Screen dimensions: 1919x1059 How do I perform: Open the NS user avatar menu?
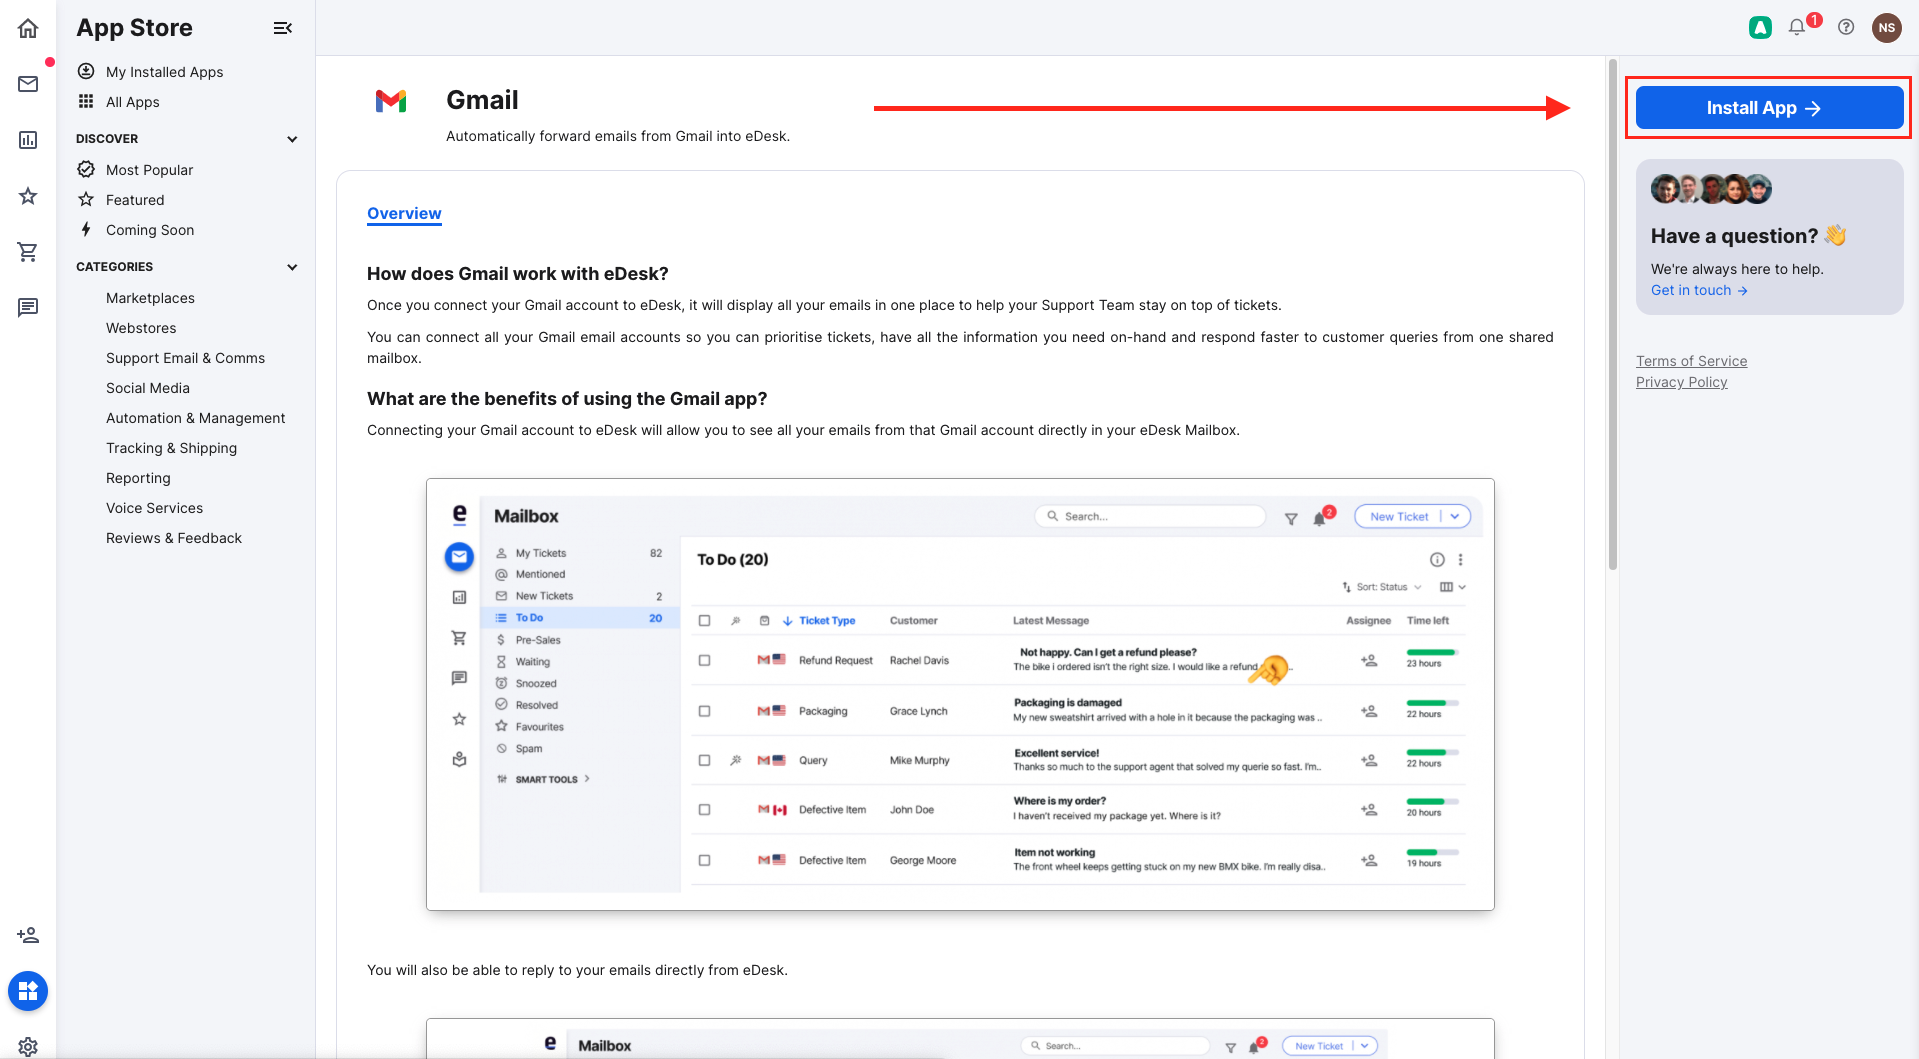pos(1887,27)
